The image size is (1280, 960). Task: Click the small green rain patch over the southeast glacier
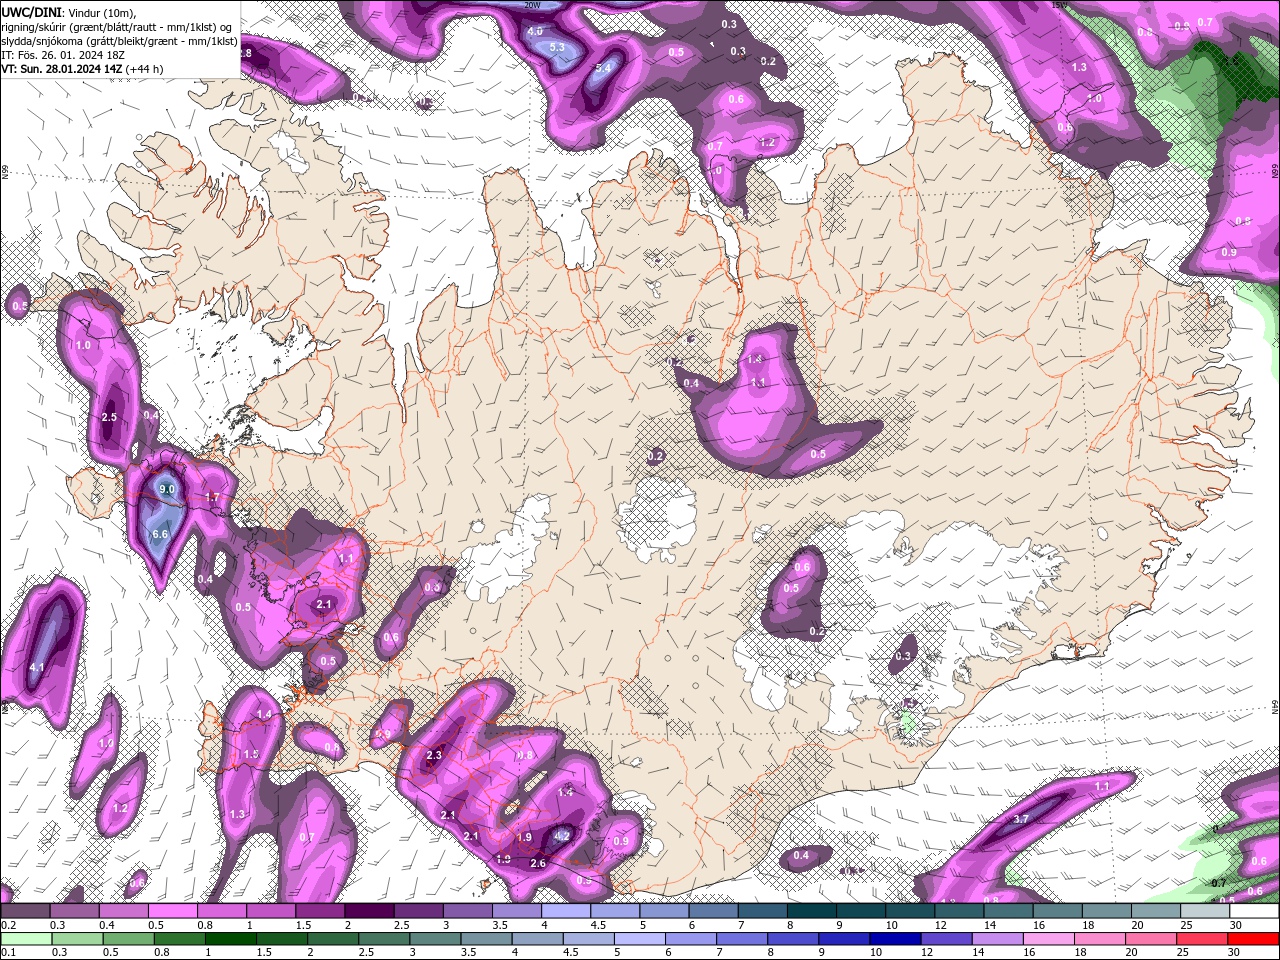pyautogui.click(x=908, y=722)
